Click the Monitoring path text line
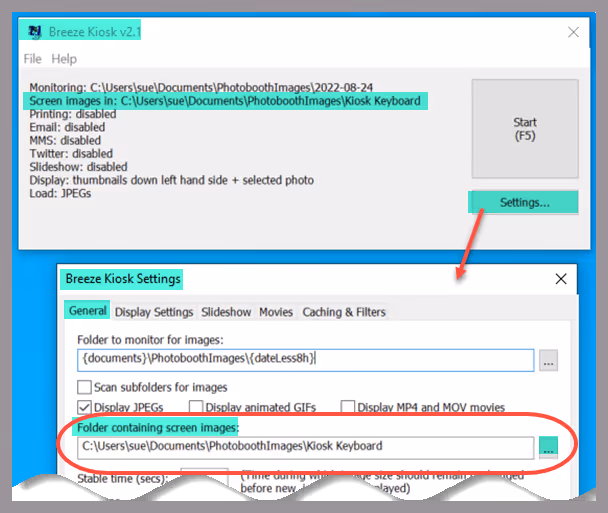This screenshot has height=513, width=608. tap(201, 88)
